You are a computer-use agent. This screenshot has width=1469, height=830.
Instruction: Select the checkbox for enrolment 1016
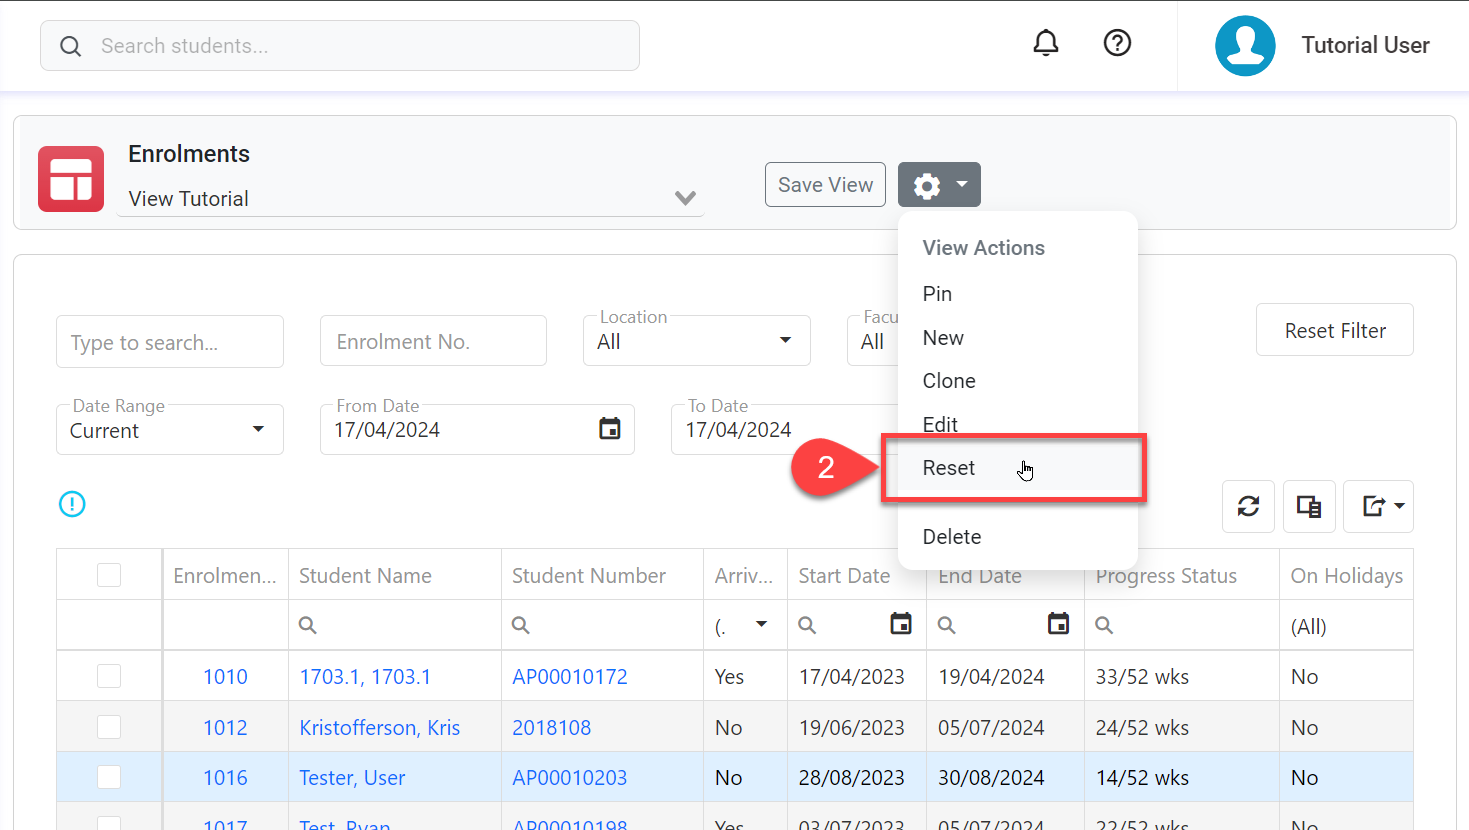point(109,777)
